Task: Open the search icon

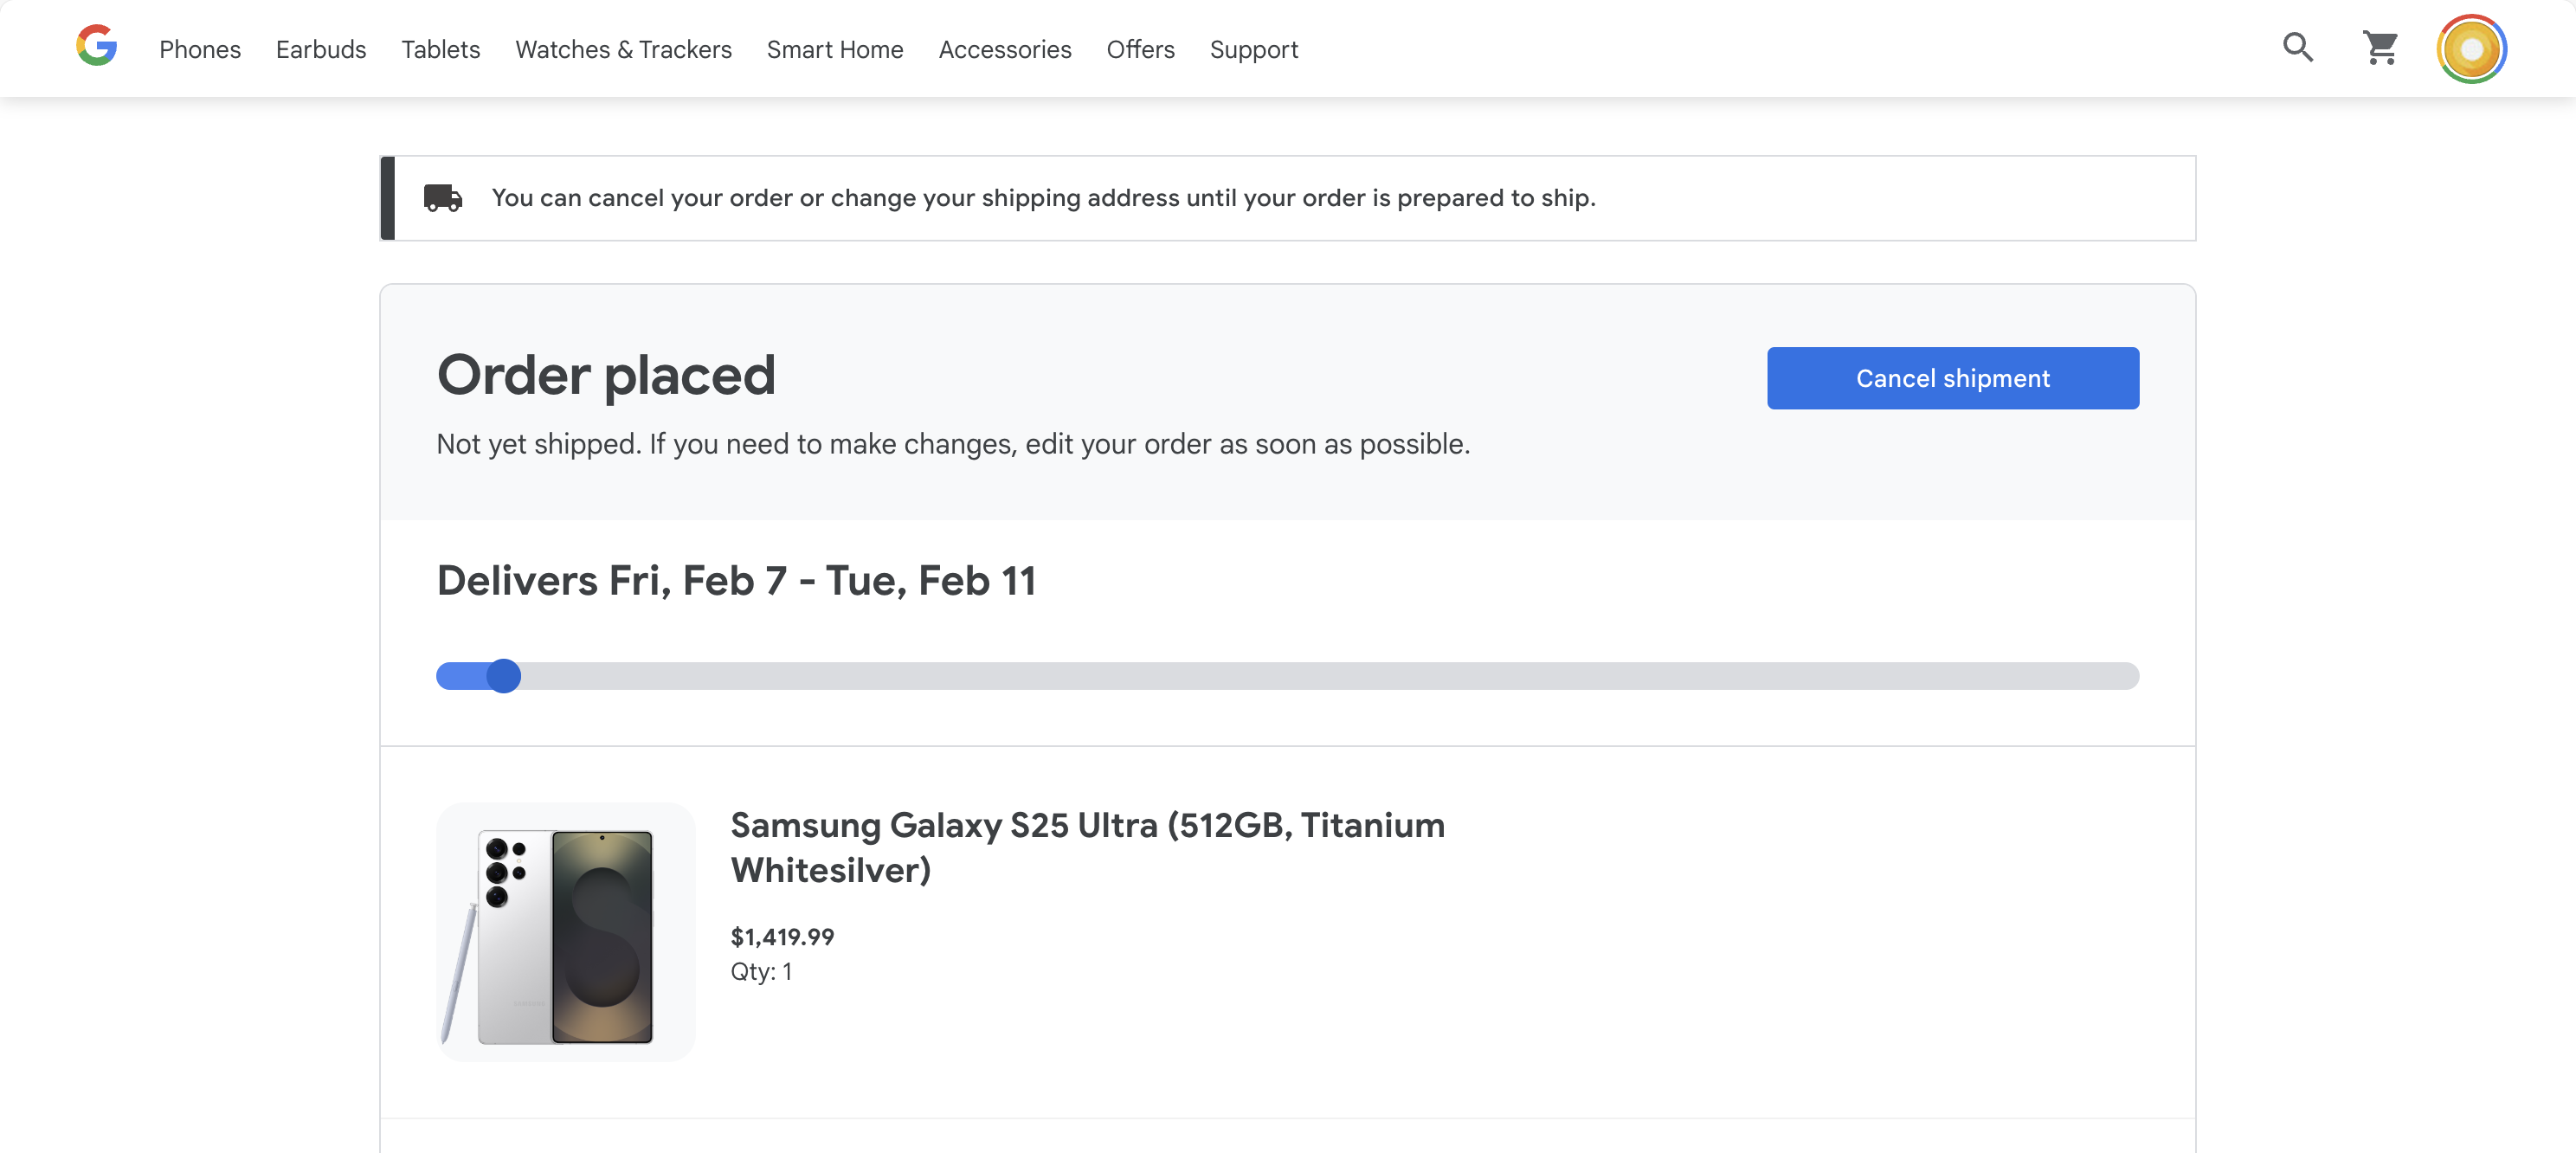Action: [2296, 47]
